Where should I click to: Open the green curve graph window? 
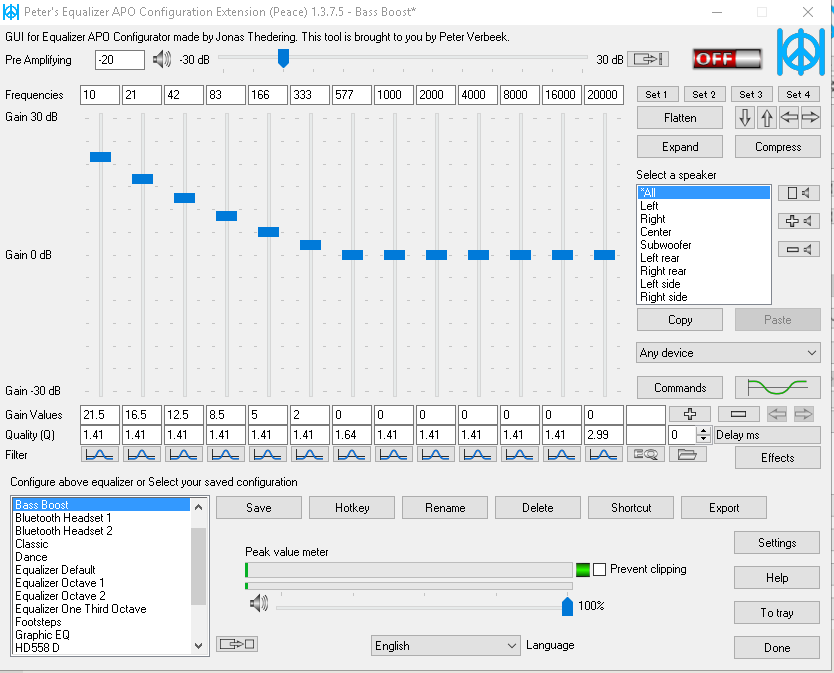pyautogui.click(x=777, y=387)
